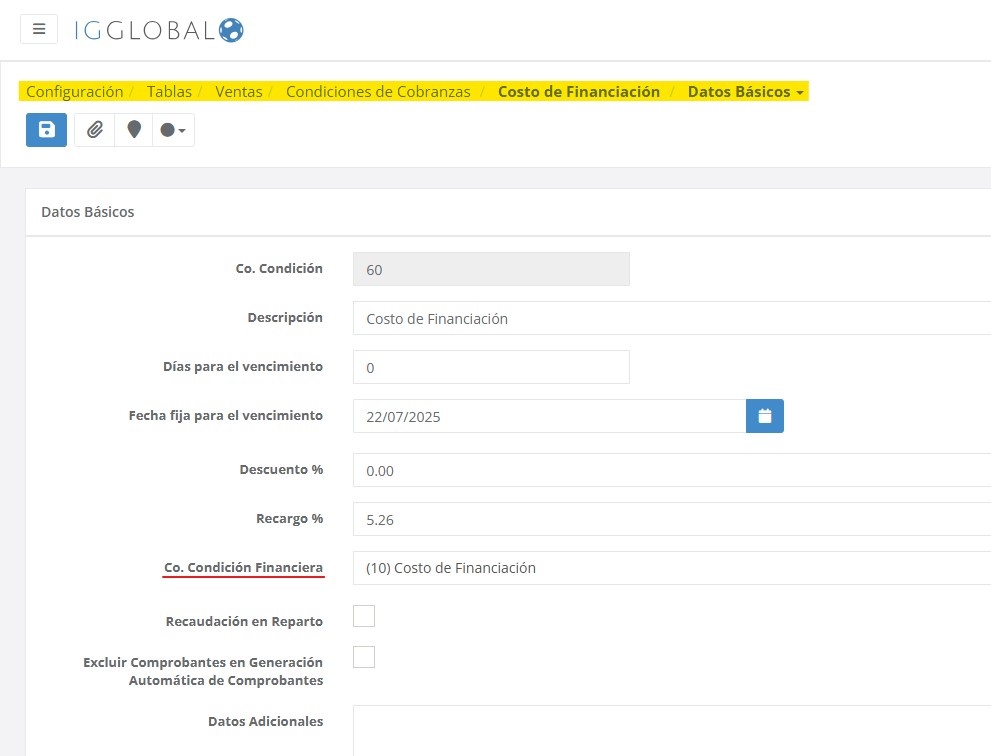Expand the circle status dropdown in the toolbar

(173, 130)
